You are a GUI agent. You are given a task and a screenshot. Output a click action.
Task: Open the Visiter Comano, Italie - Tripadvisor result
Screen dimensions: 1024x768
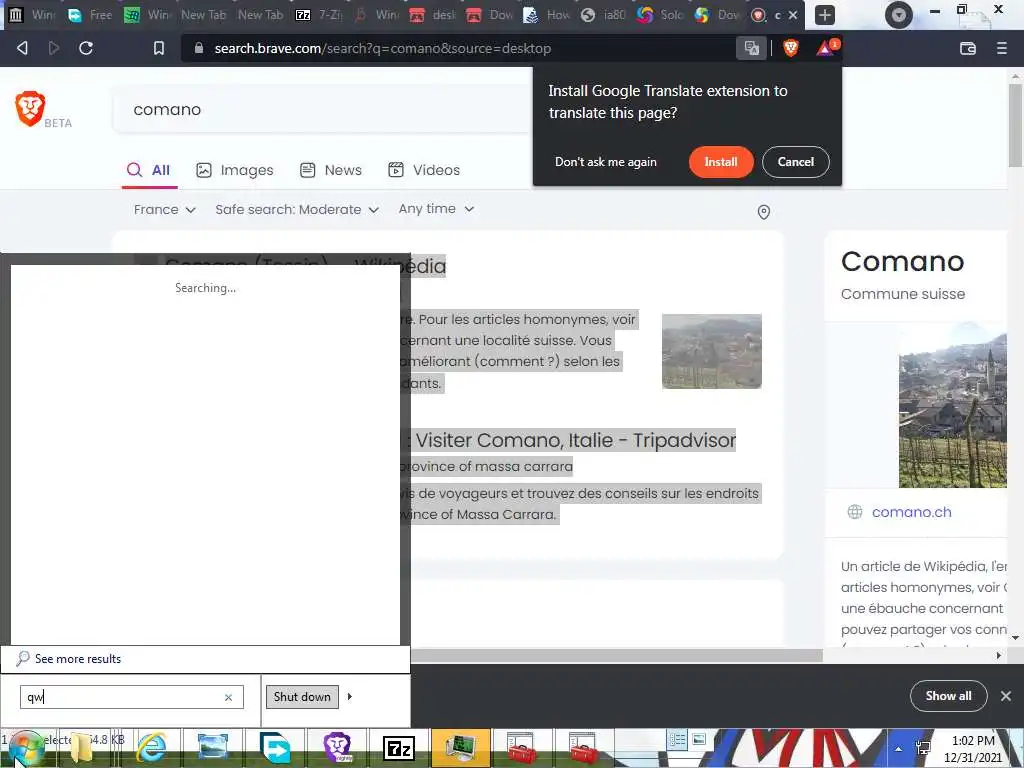[575, 440]
